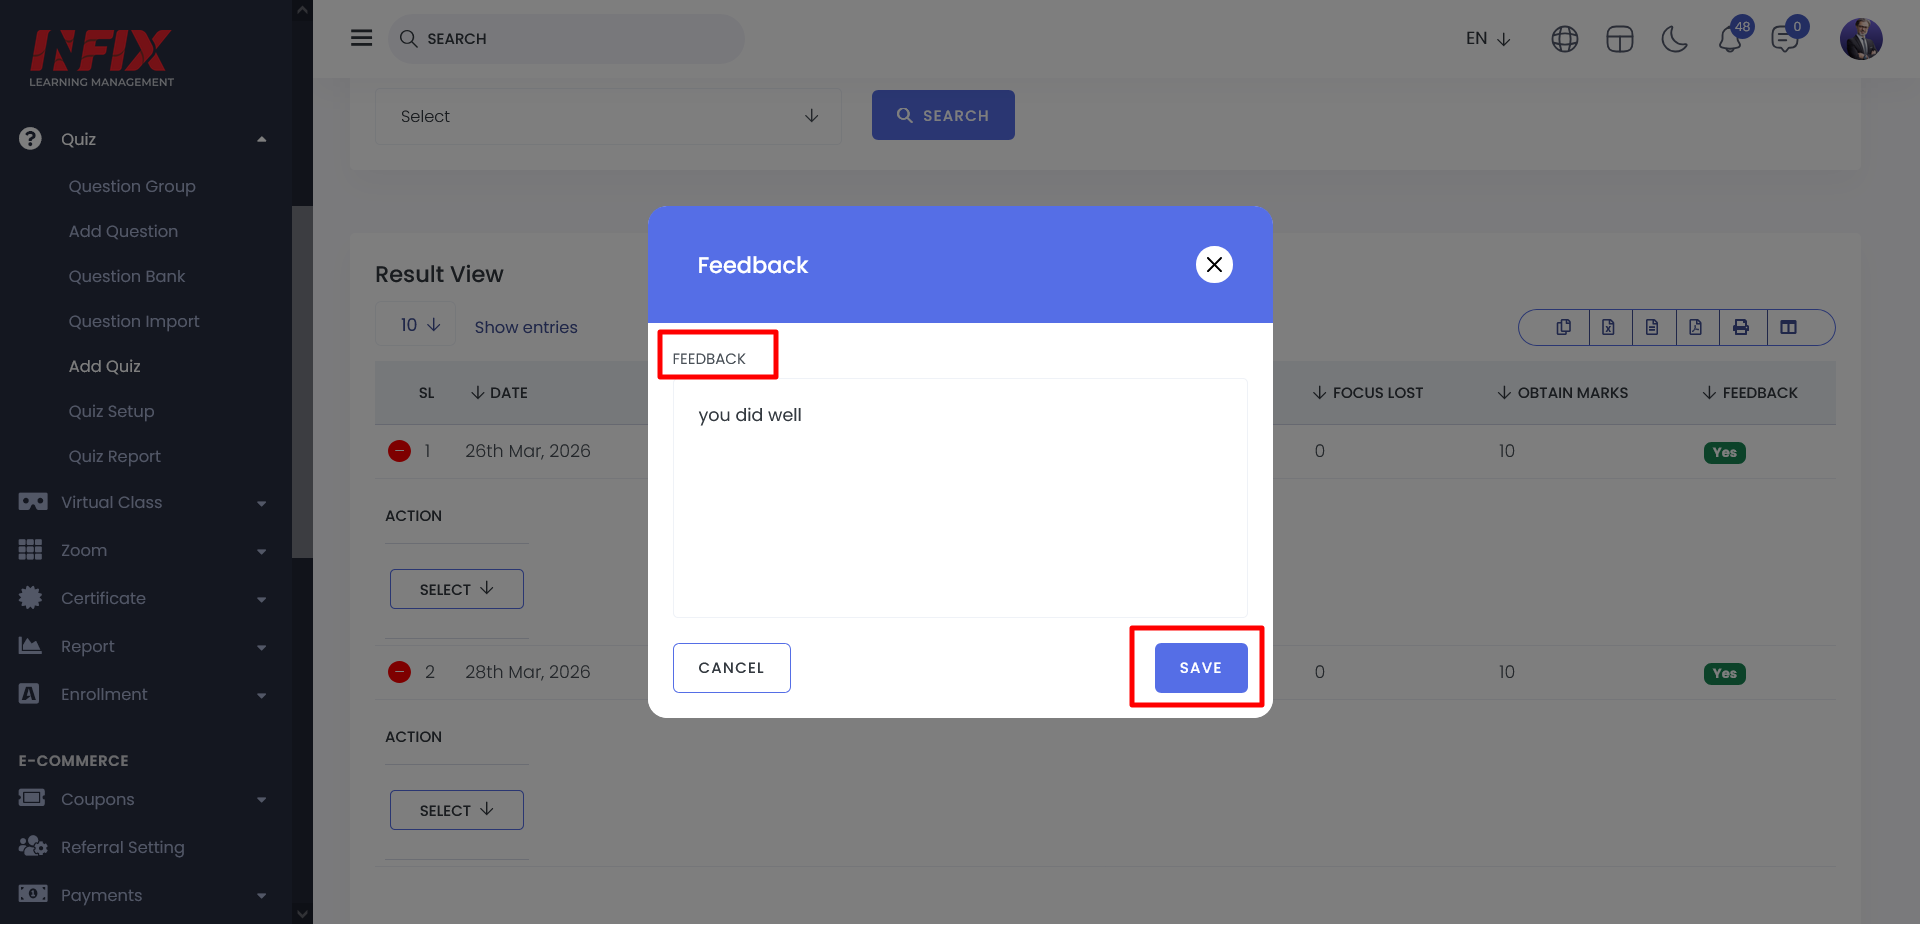Click the Export to Excel icon
The width and height of the screenshot is (1920, 925).
(x=1608, y=327)
